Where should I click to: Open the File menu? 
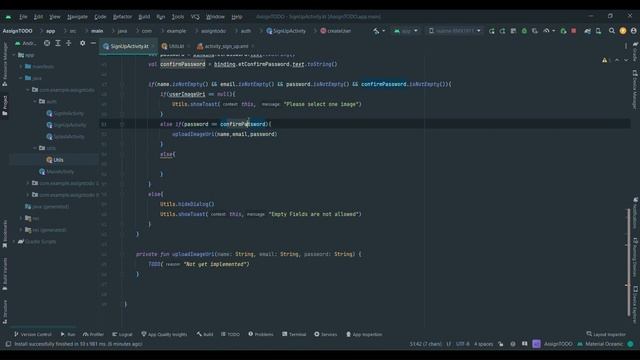click(23, 17)
